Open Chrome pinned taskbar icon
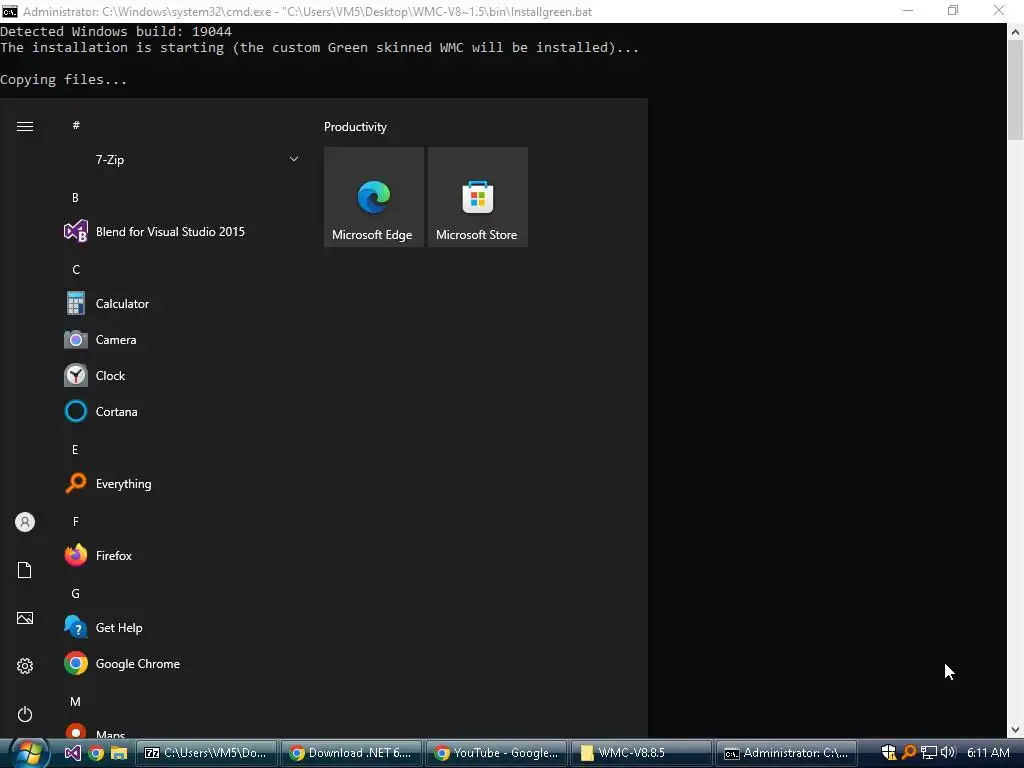 pyautogui.click(x=96, y=753)
